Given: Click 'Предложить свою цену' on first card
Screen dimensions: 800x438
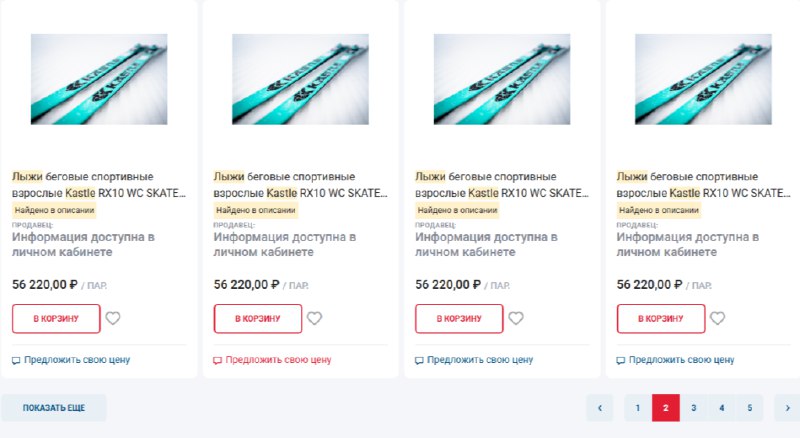Looking at the screenshot, I should click(x=77, y=360).
